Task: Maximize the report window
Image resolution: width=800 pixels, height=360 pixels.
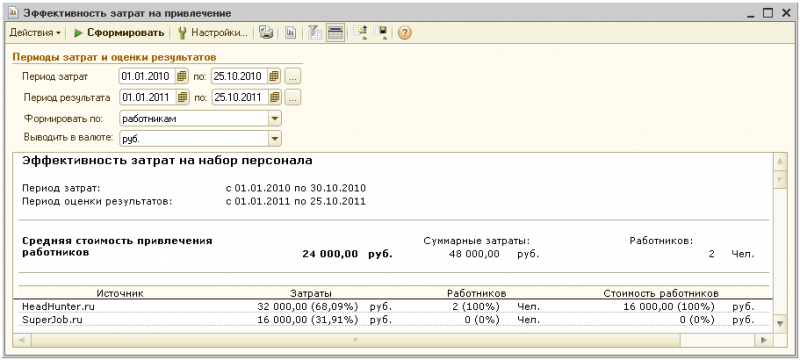Action: (x=768, y=13)
